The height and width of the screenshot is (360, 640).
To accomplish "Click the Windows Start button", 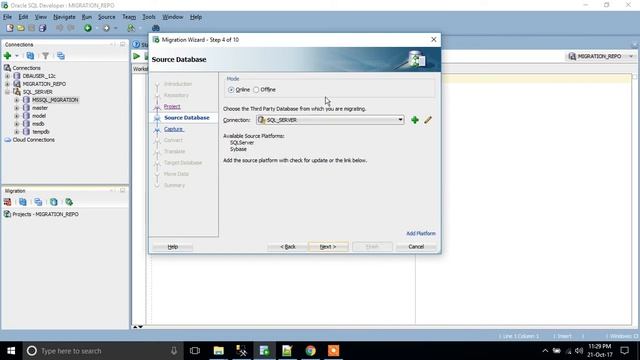I will point(11,350).
